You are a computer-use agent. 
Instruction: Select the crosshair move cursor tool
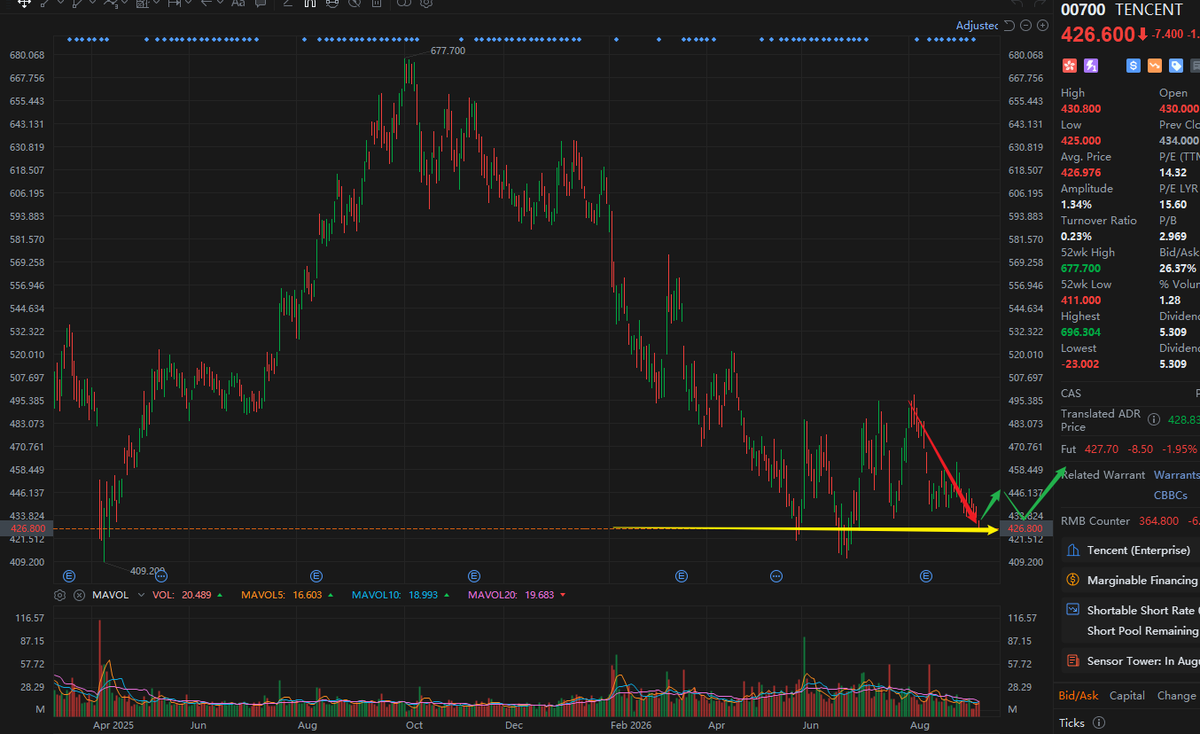point(24,3)
